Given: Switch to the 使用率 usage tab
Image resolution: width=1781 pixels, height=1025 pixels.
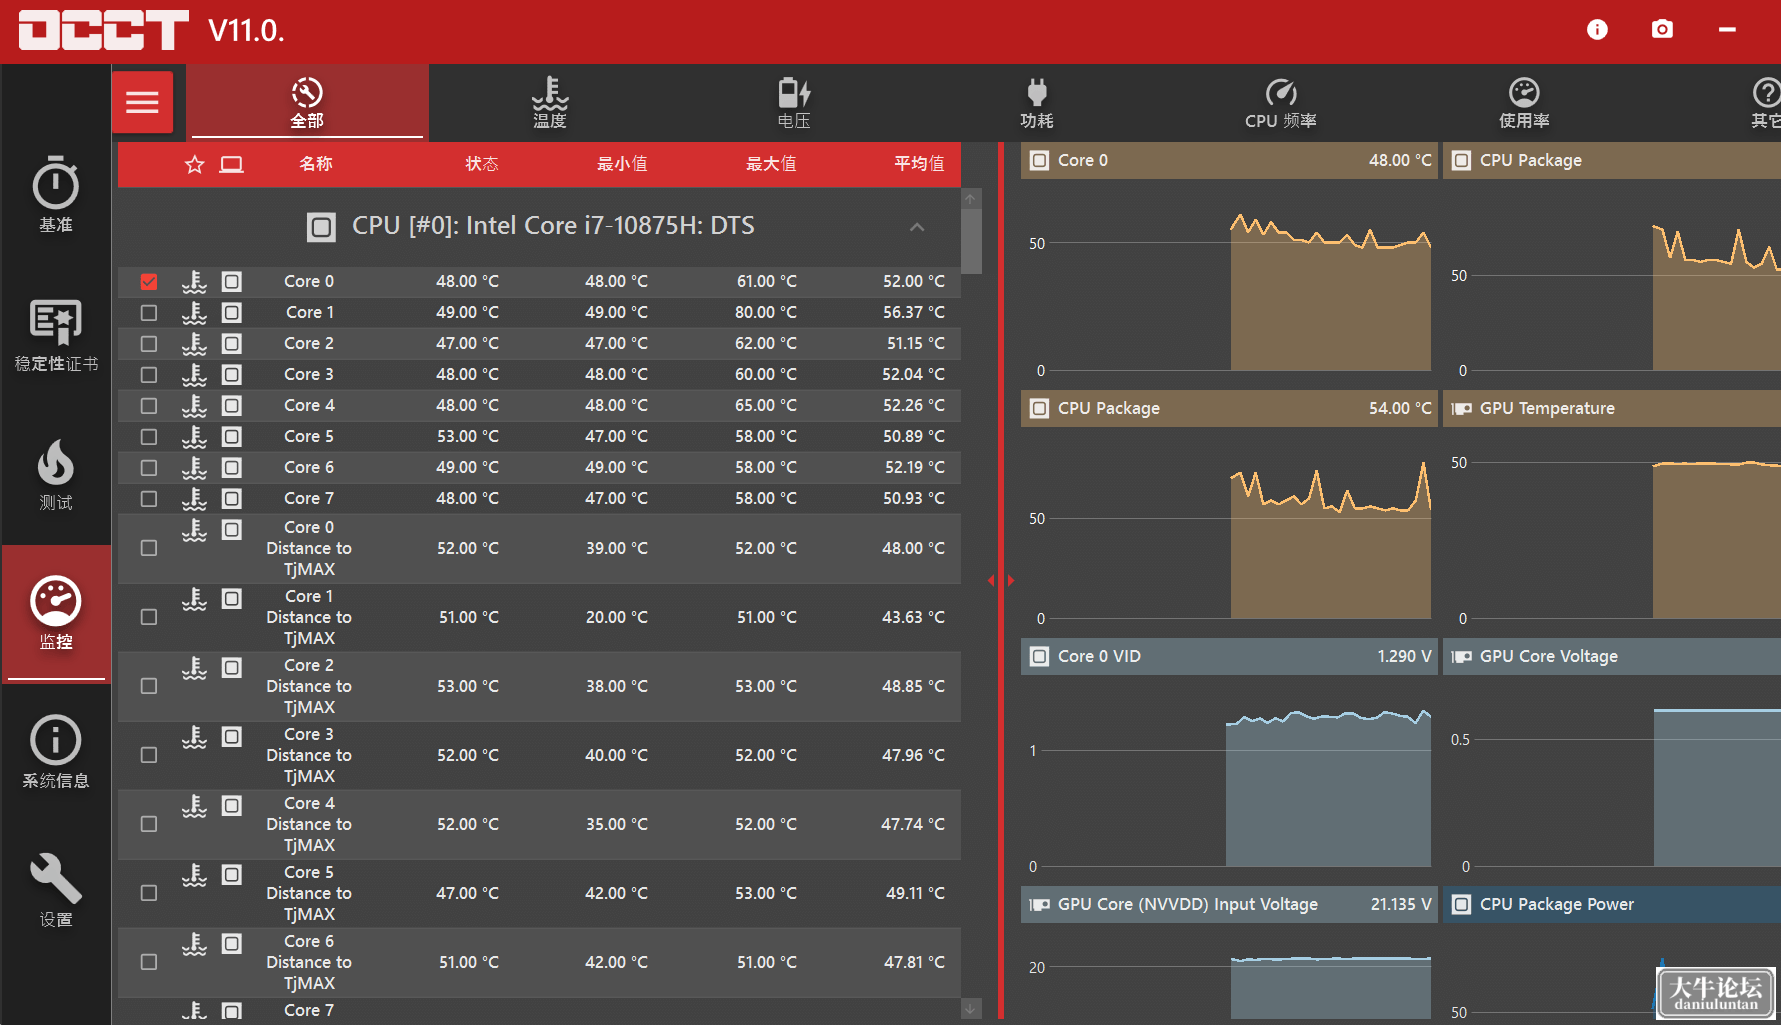Looking at the screenshot, I should coord(1524,102).
